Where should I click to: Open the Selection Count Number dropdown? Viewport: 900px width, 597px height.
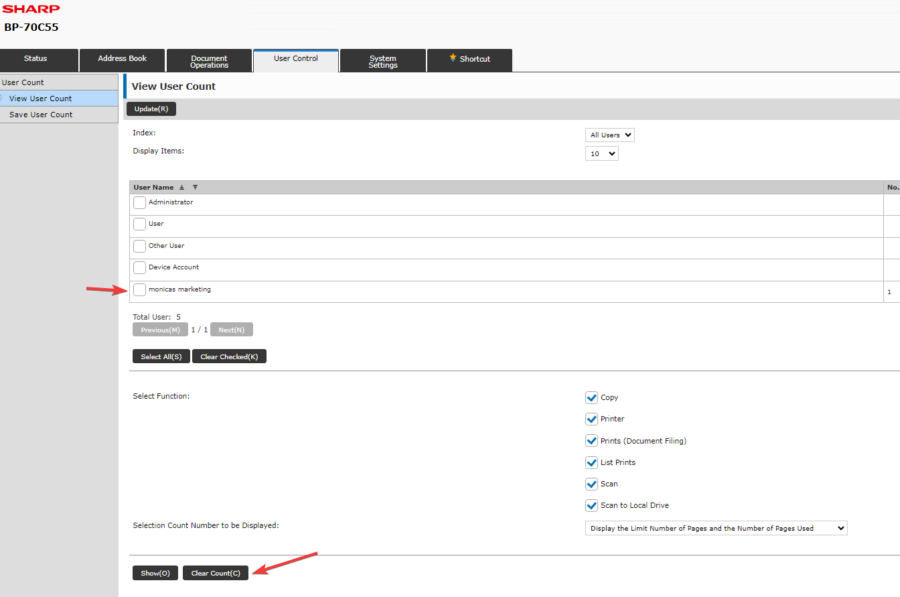coord(716,528)
